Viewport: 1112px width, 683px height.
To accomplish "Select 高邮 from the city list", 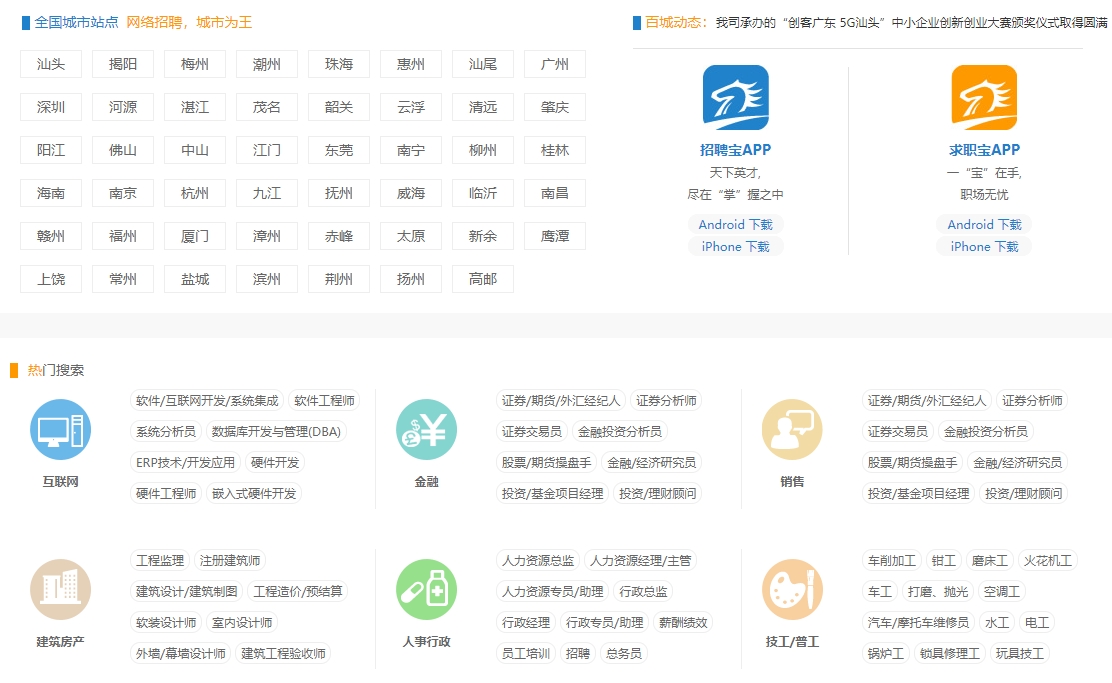I will [x=483, y=279].
